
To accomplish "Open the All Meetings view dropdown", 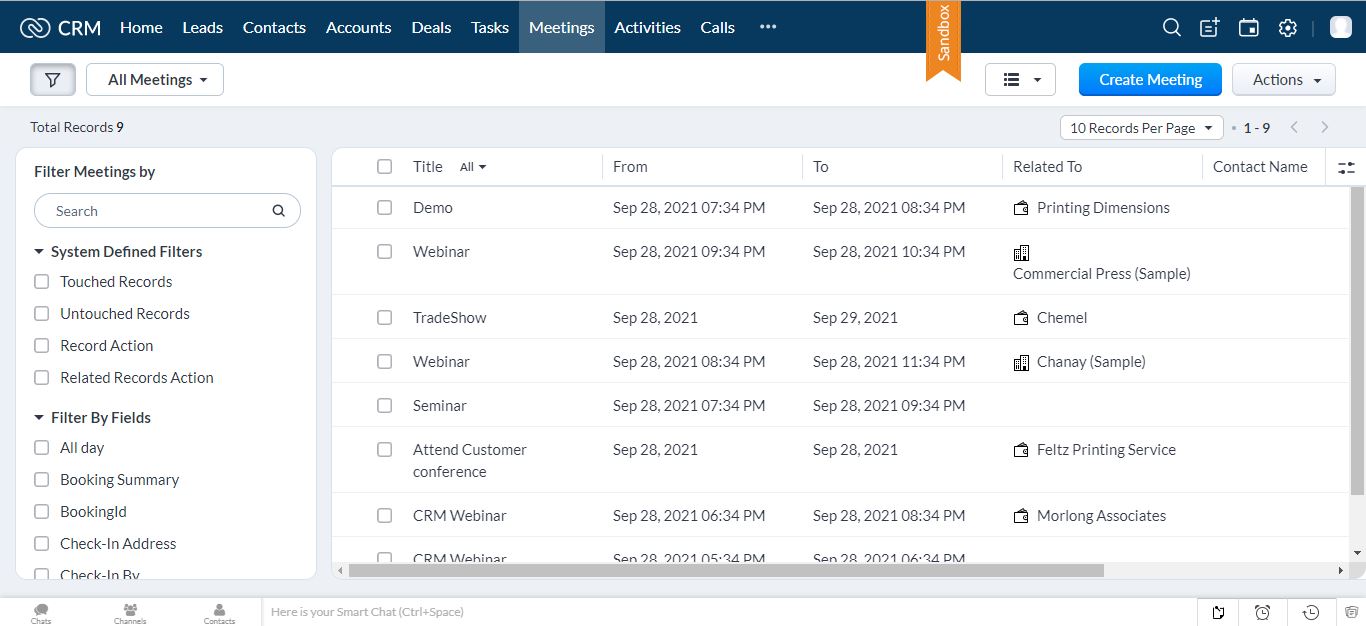I will point(155,80).
